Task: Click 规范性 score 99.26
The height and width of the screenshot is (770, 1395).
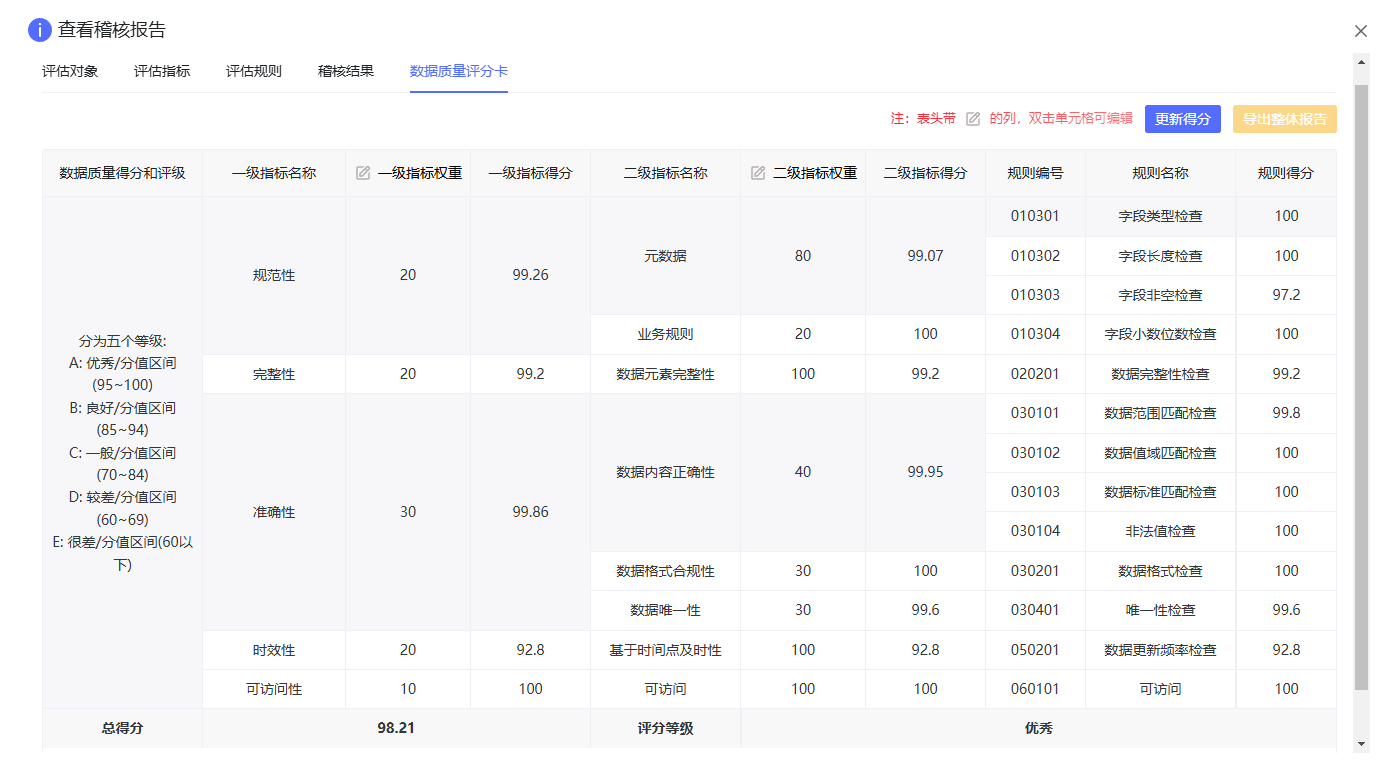Action: (x=531, y=275)
